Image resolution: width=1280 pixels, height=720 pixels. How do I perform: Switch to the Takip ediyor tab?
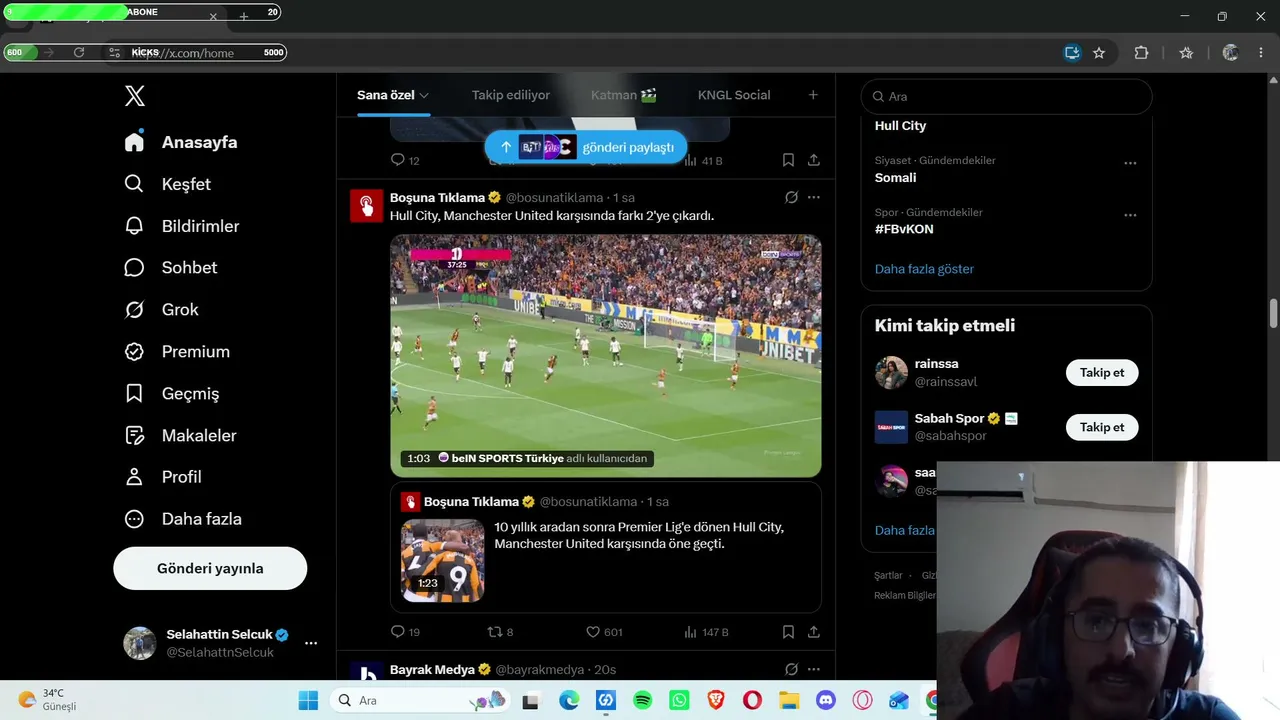point(511,95)
